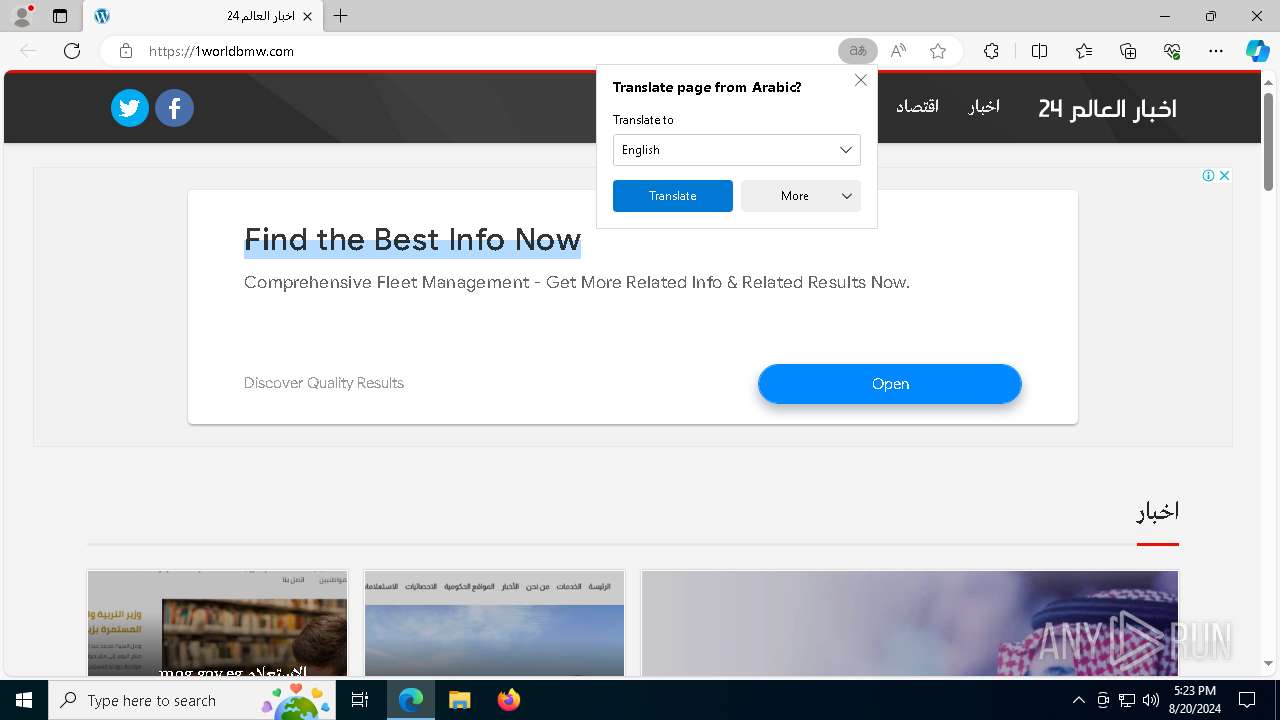Open the site's Twitter icon

(130, 108)
